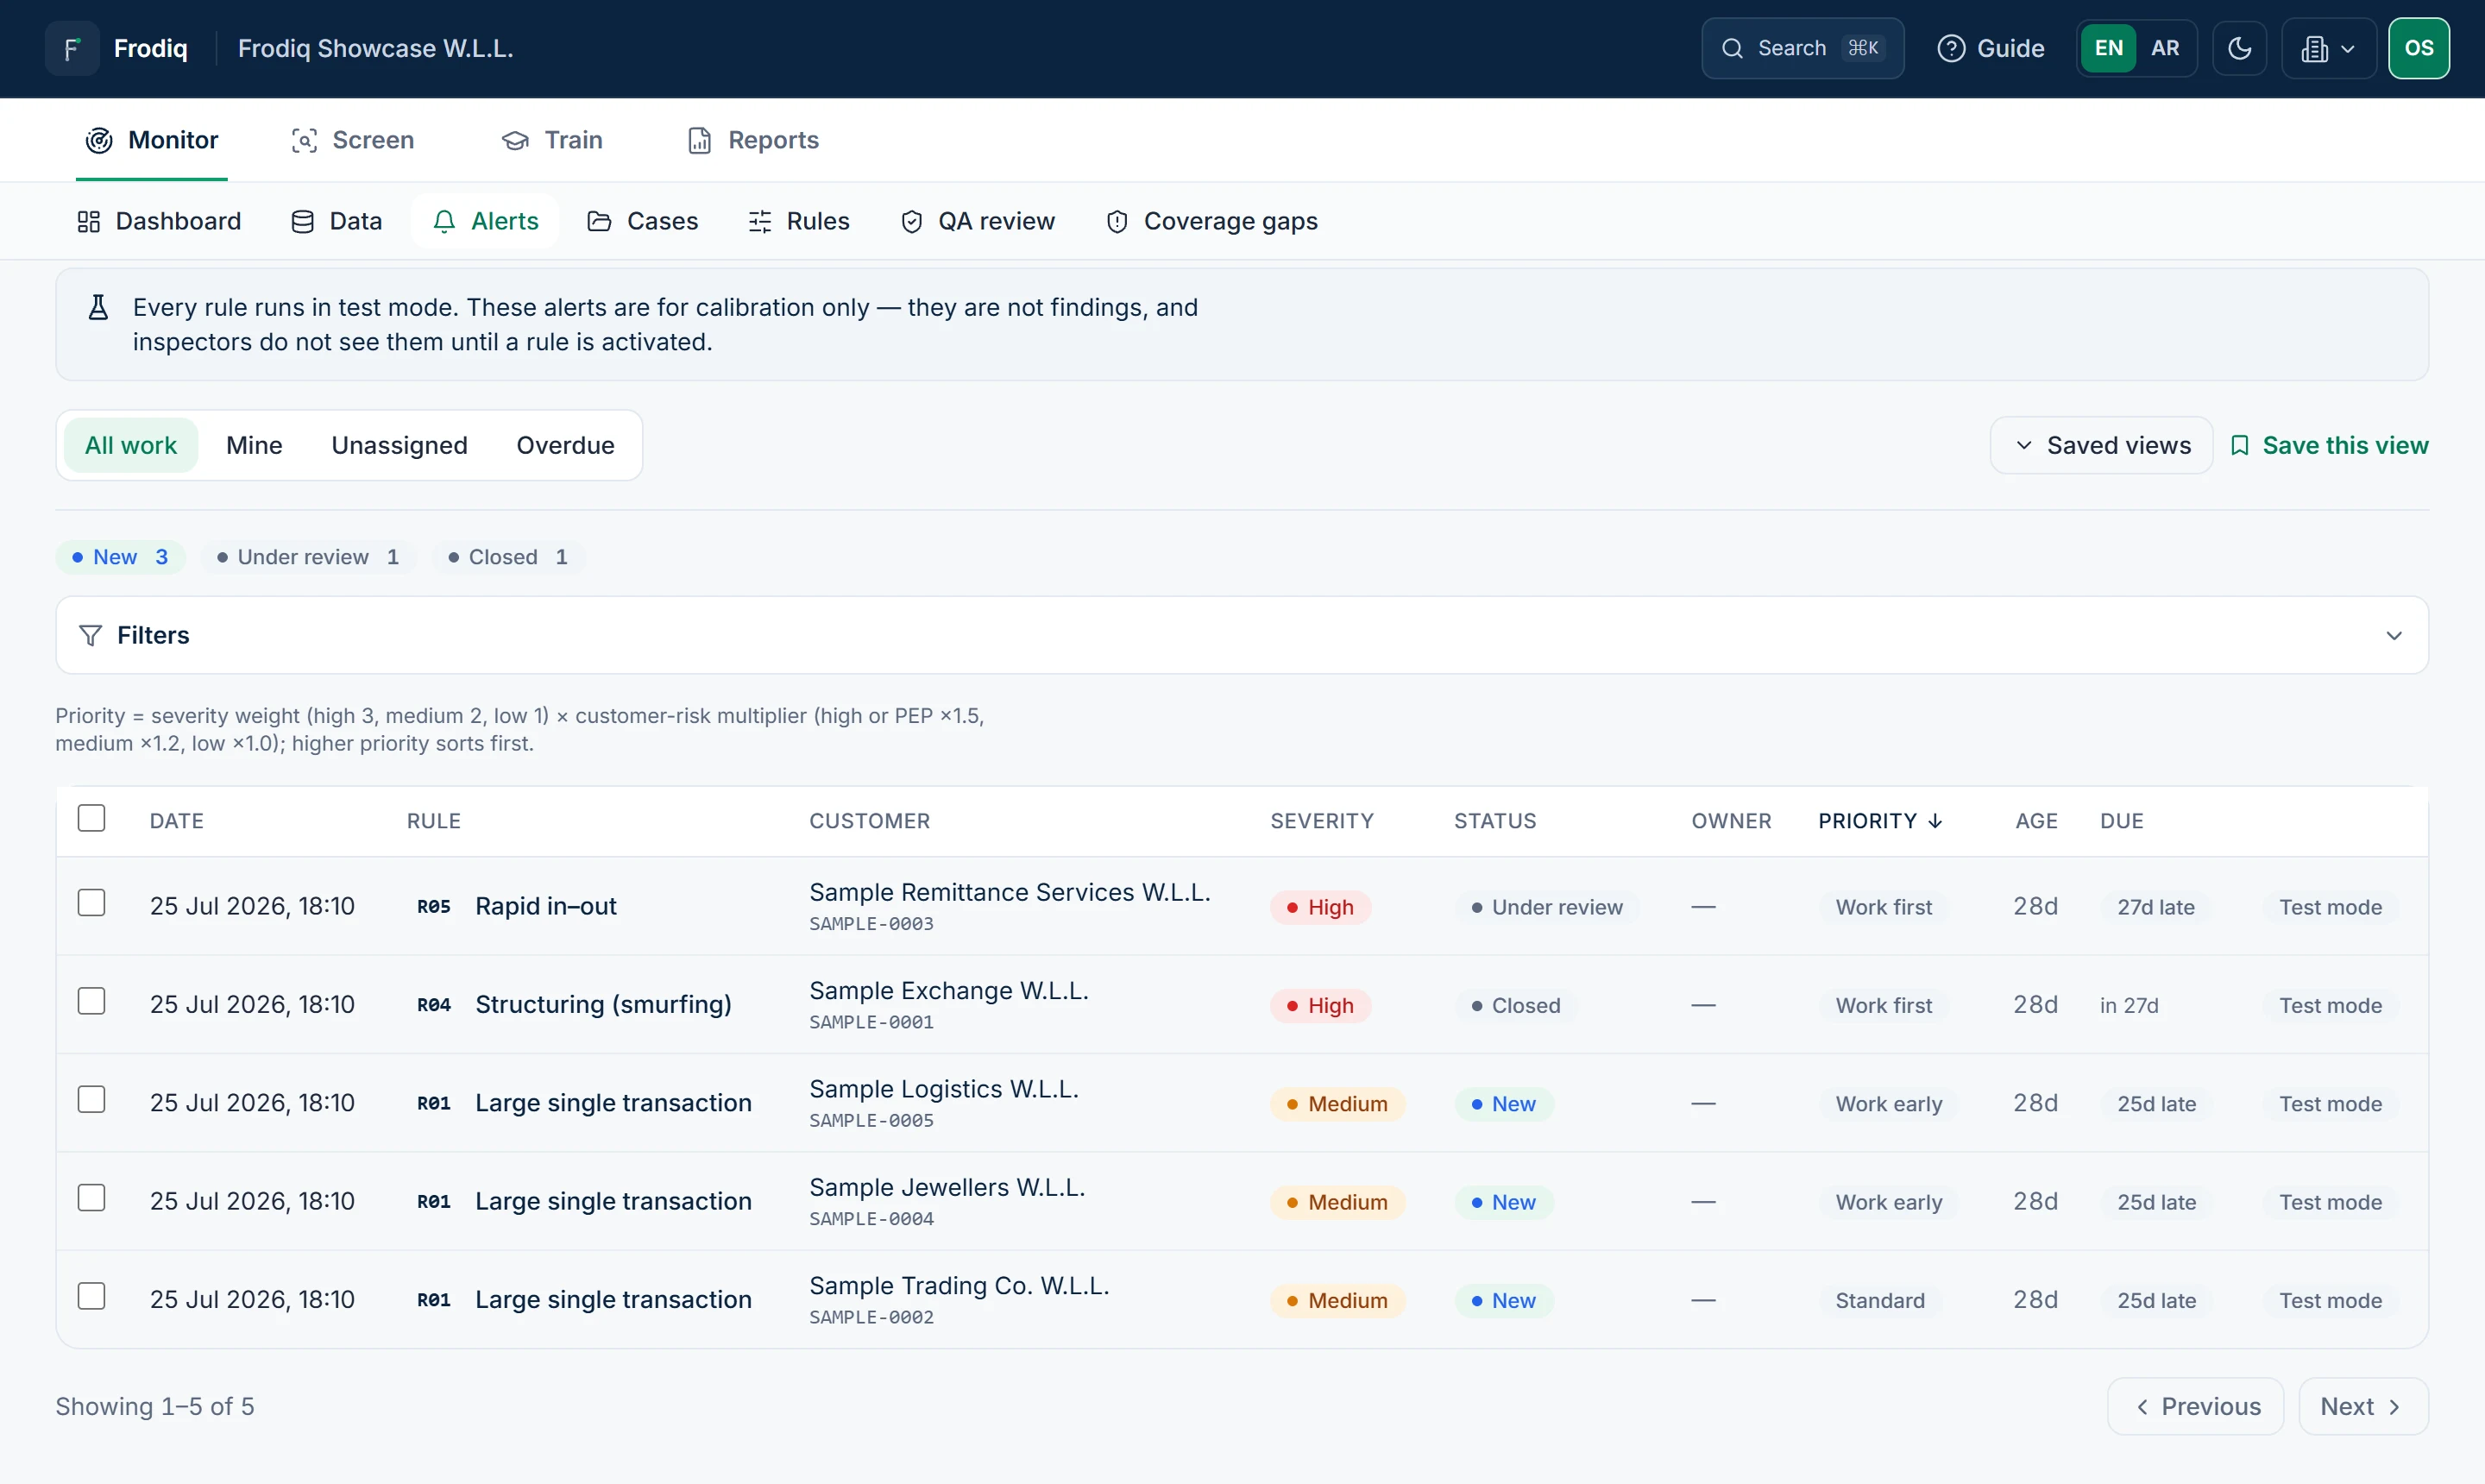The width and height of the screenshot is (2485, 1484).
Task: Click Sample Remittance Services W.L.L. customer
Action: coord(1010,892)
